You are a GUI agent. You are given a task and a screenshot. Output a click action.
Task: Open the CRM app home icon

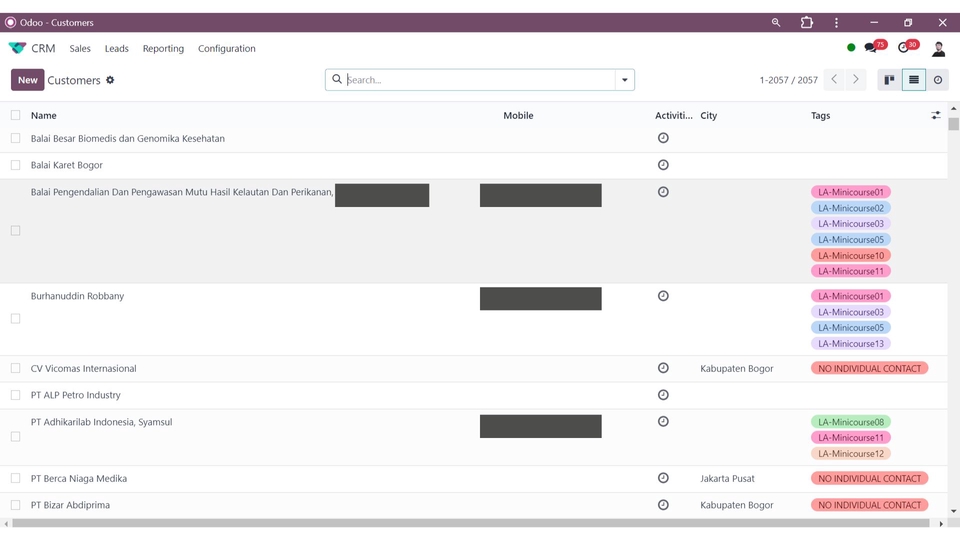coord(17,48)
